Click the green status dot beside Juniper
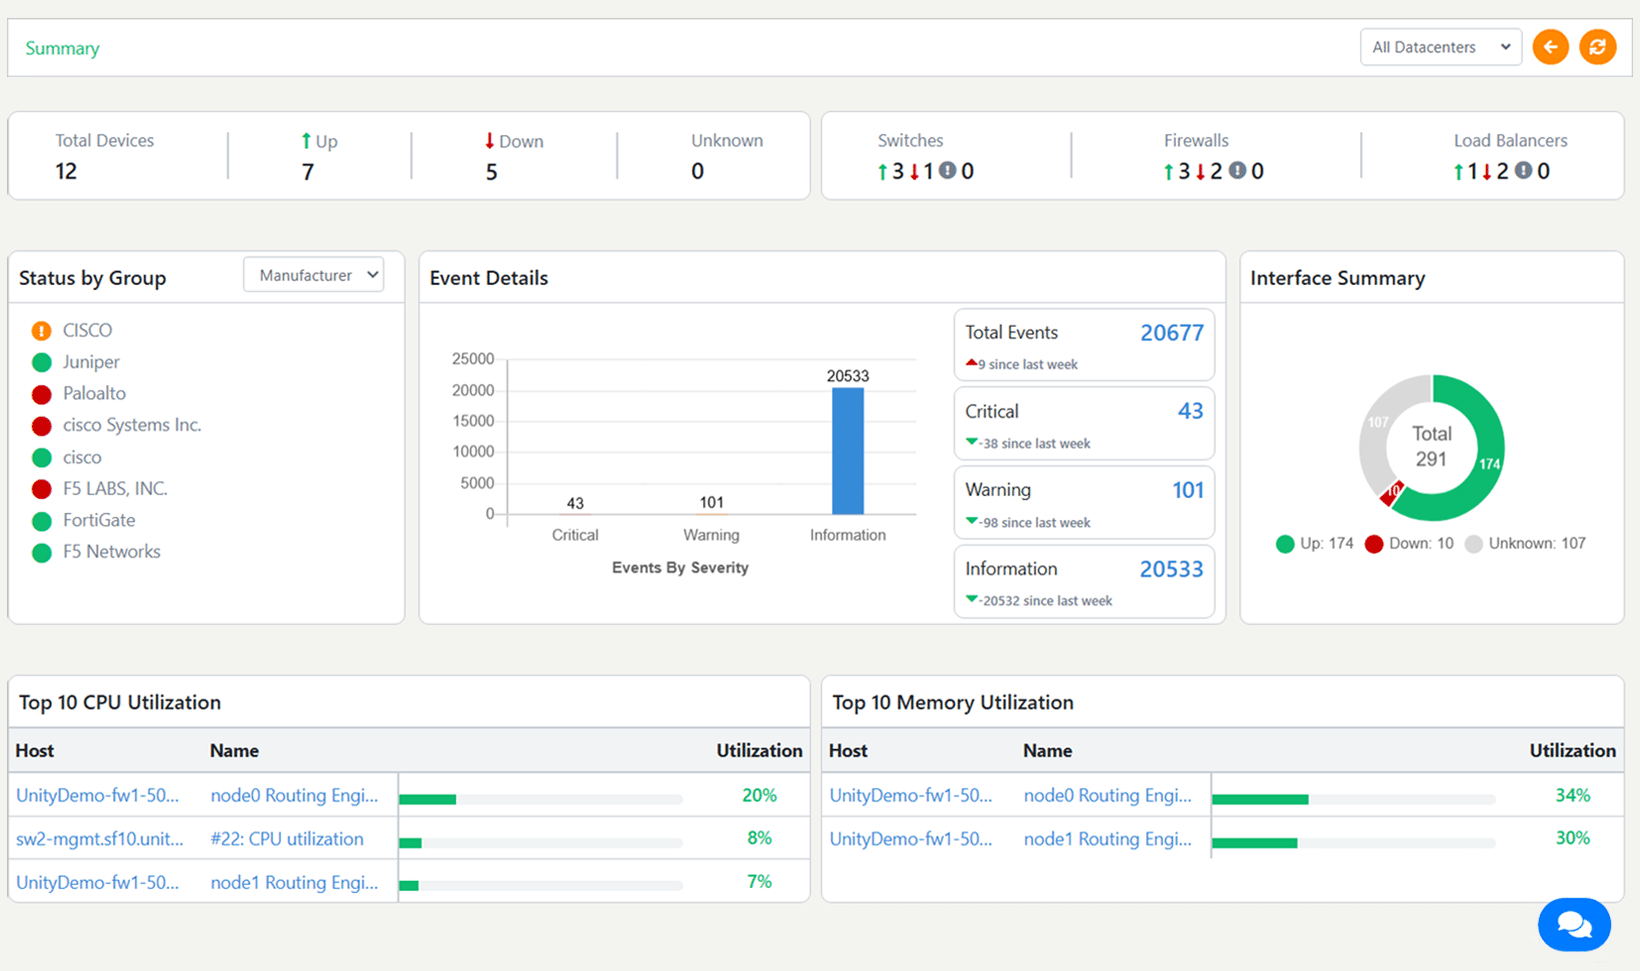The height and width of the screenshot is (971, 1640). click(41, 362)
